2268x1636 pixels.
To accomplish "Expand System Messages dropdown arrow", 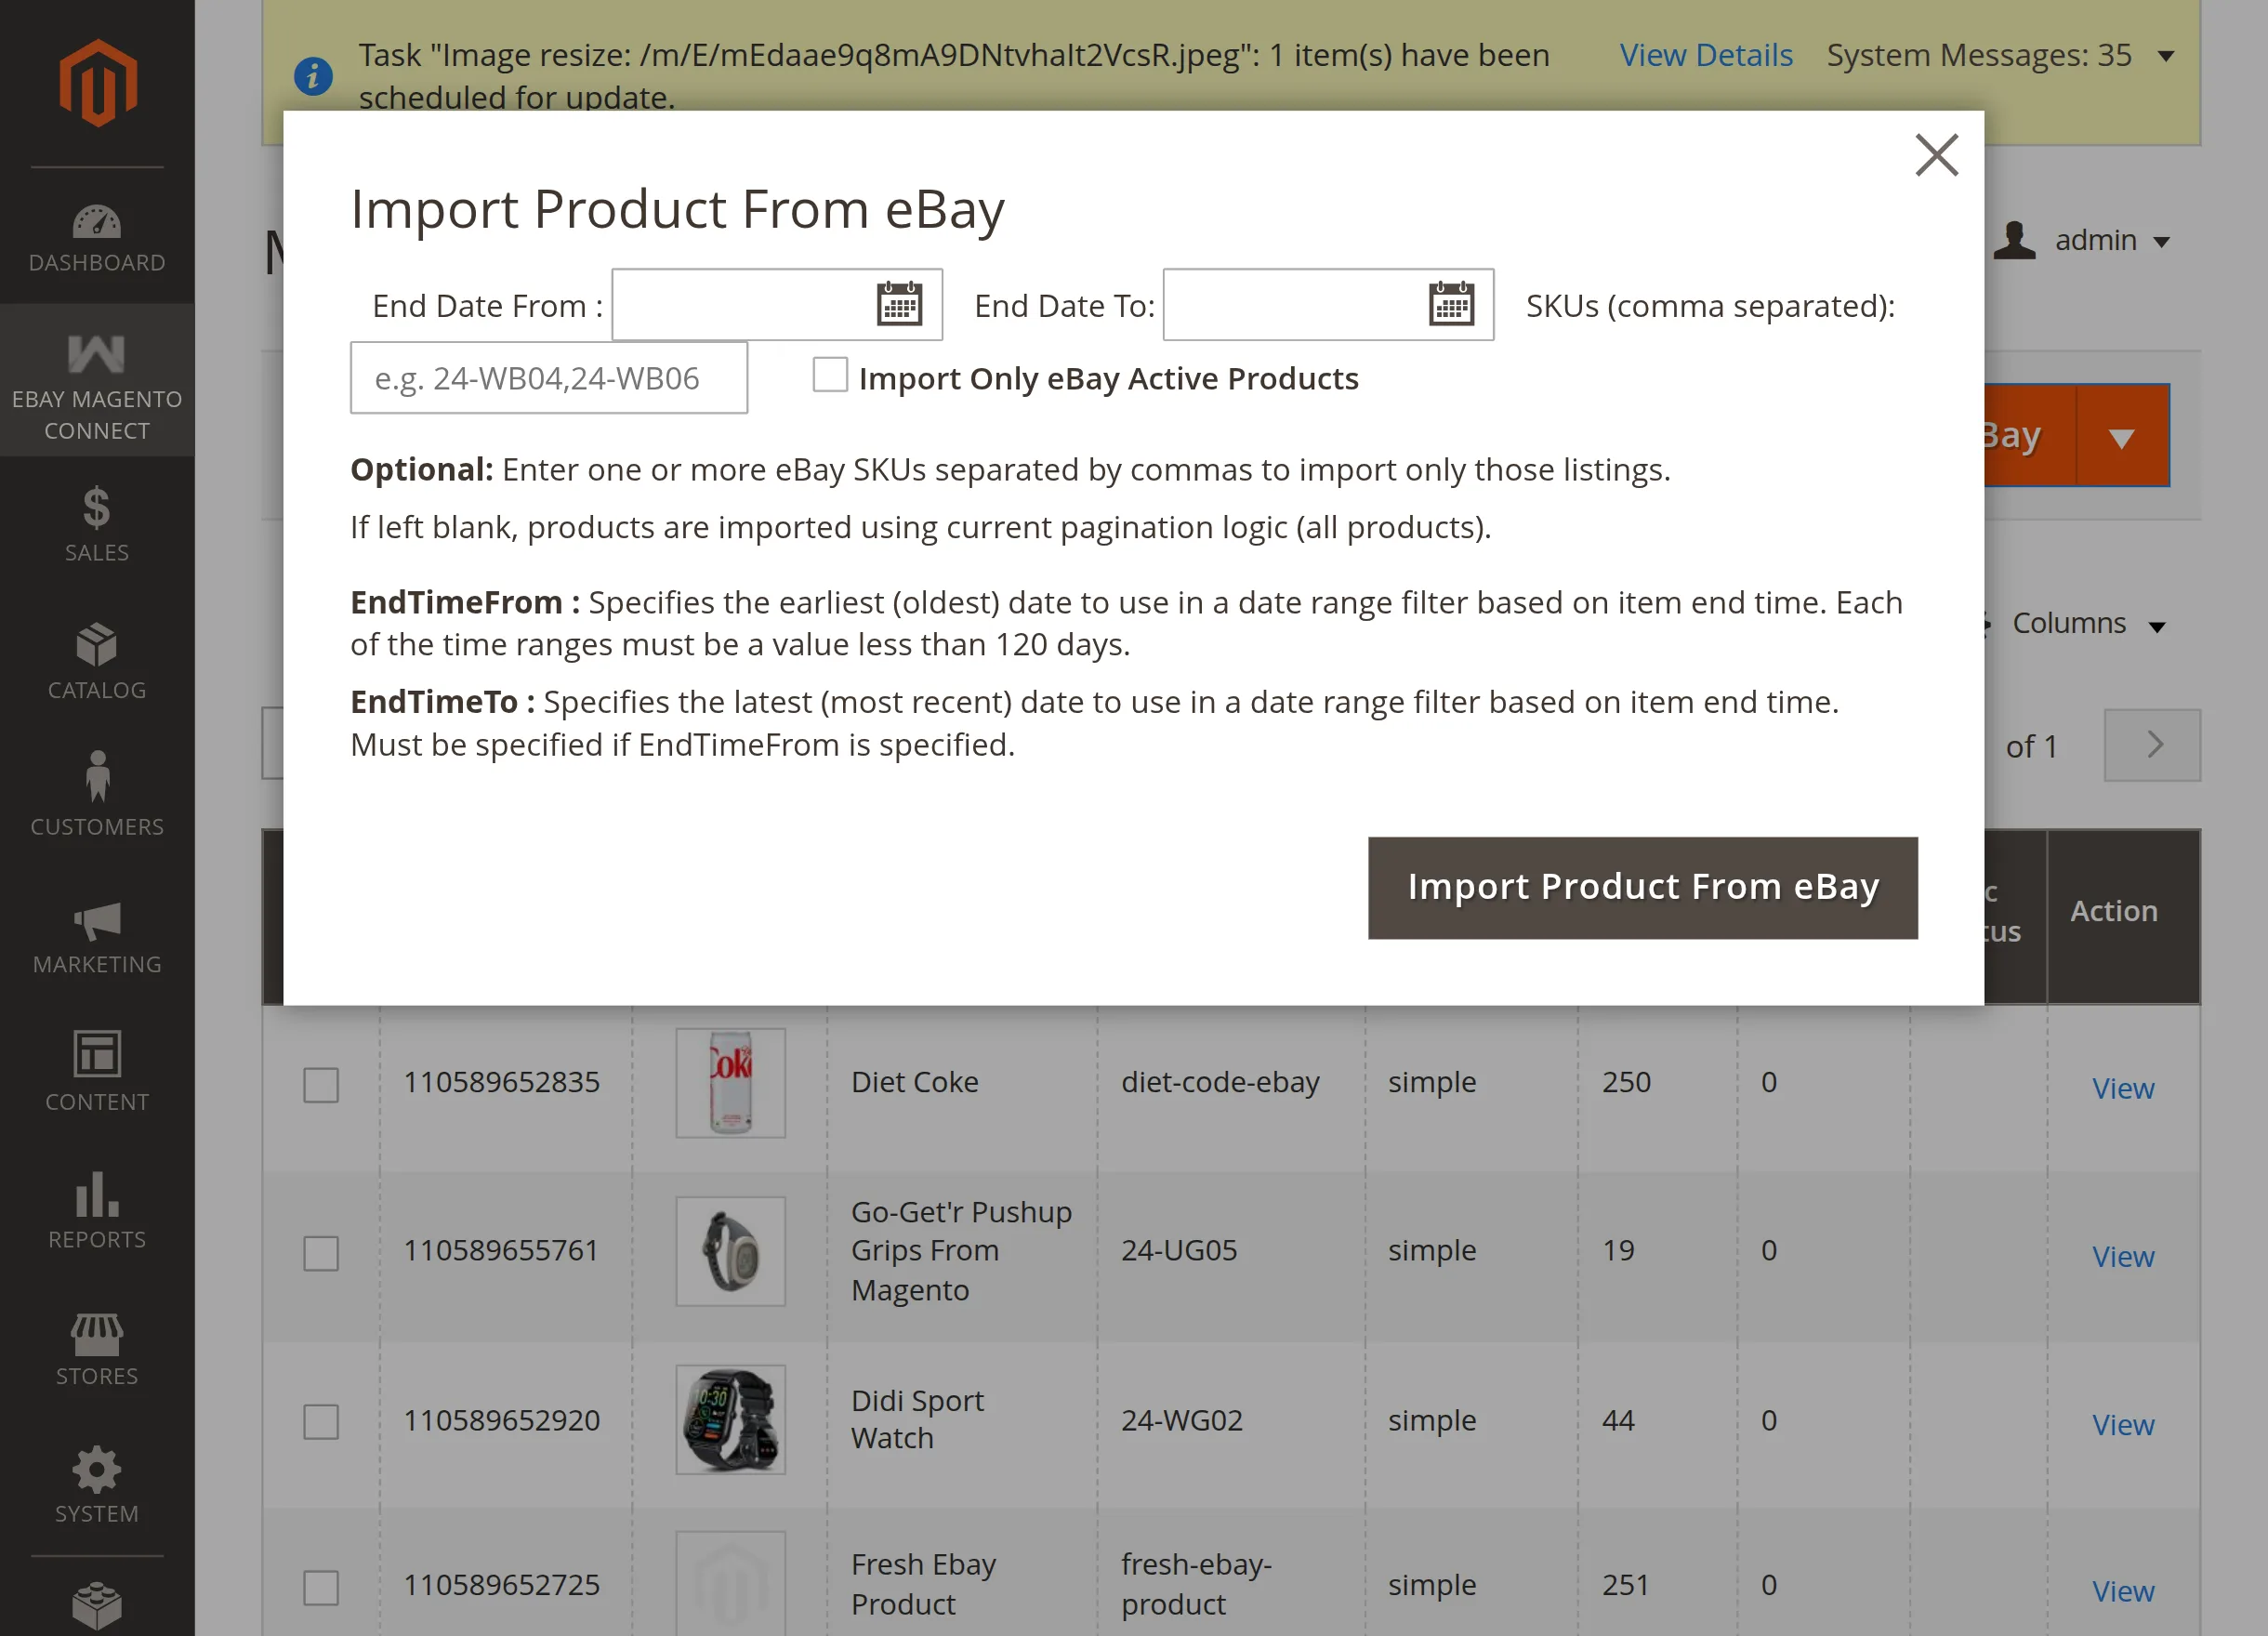I will [2166, 56].
